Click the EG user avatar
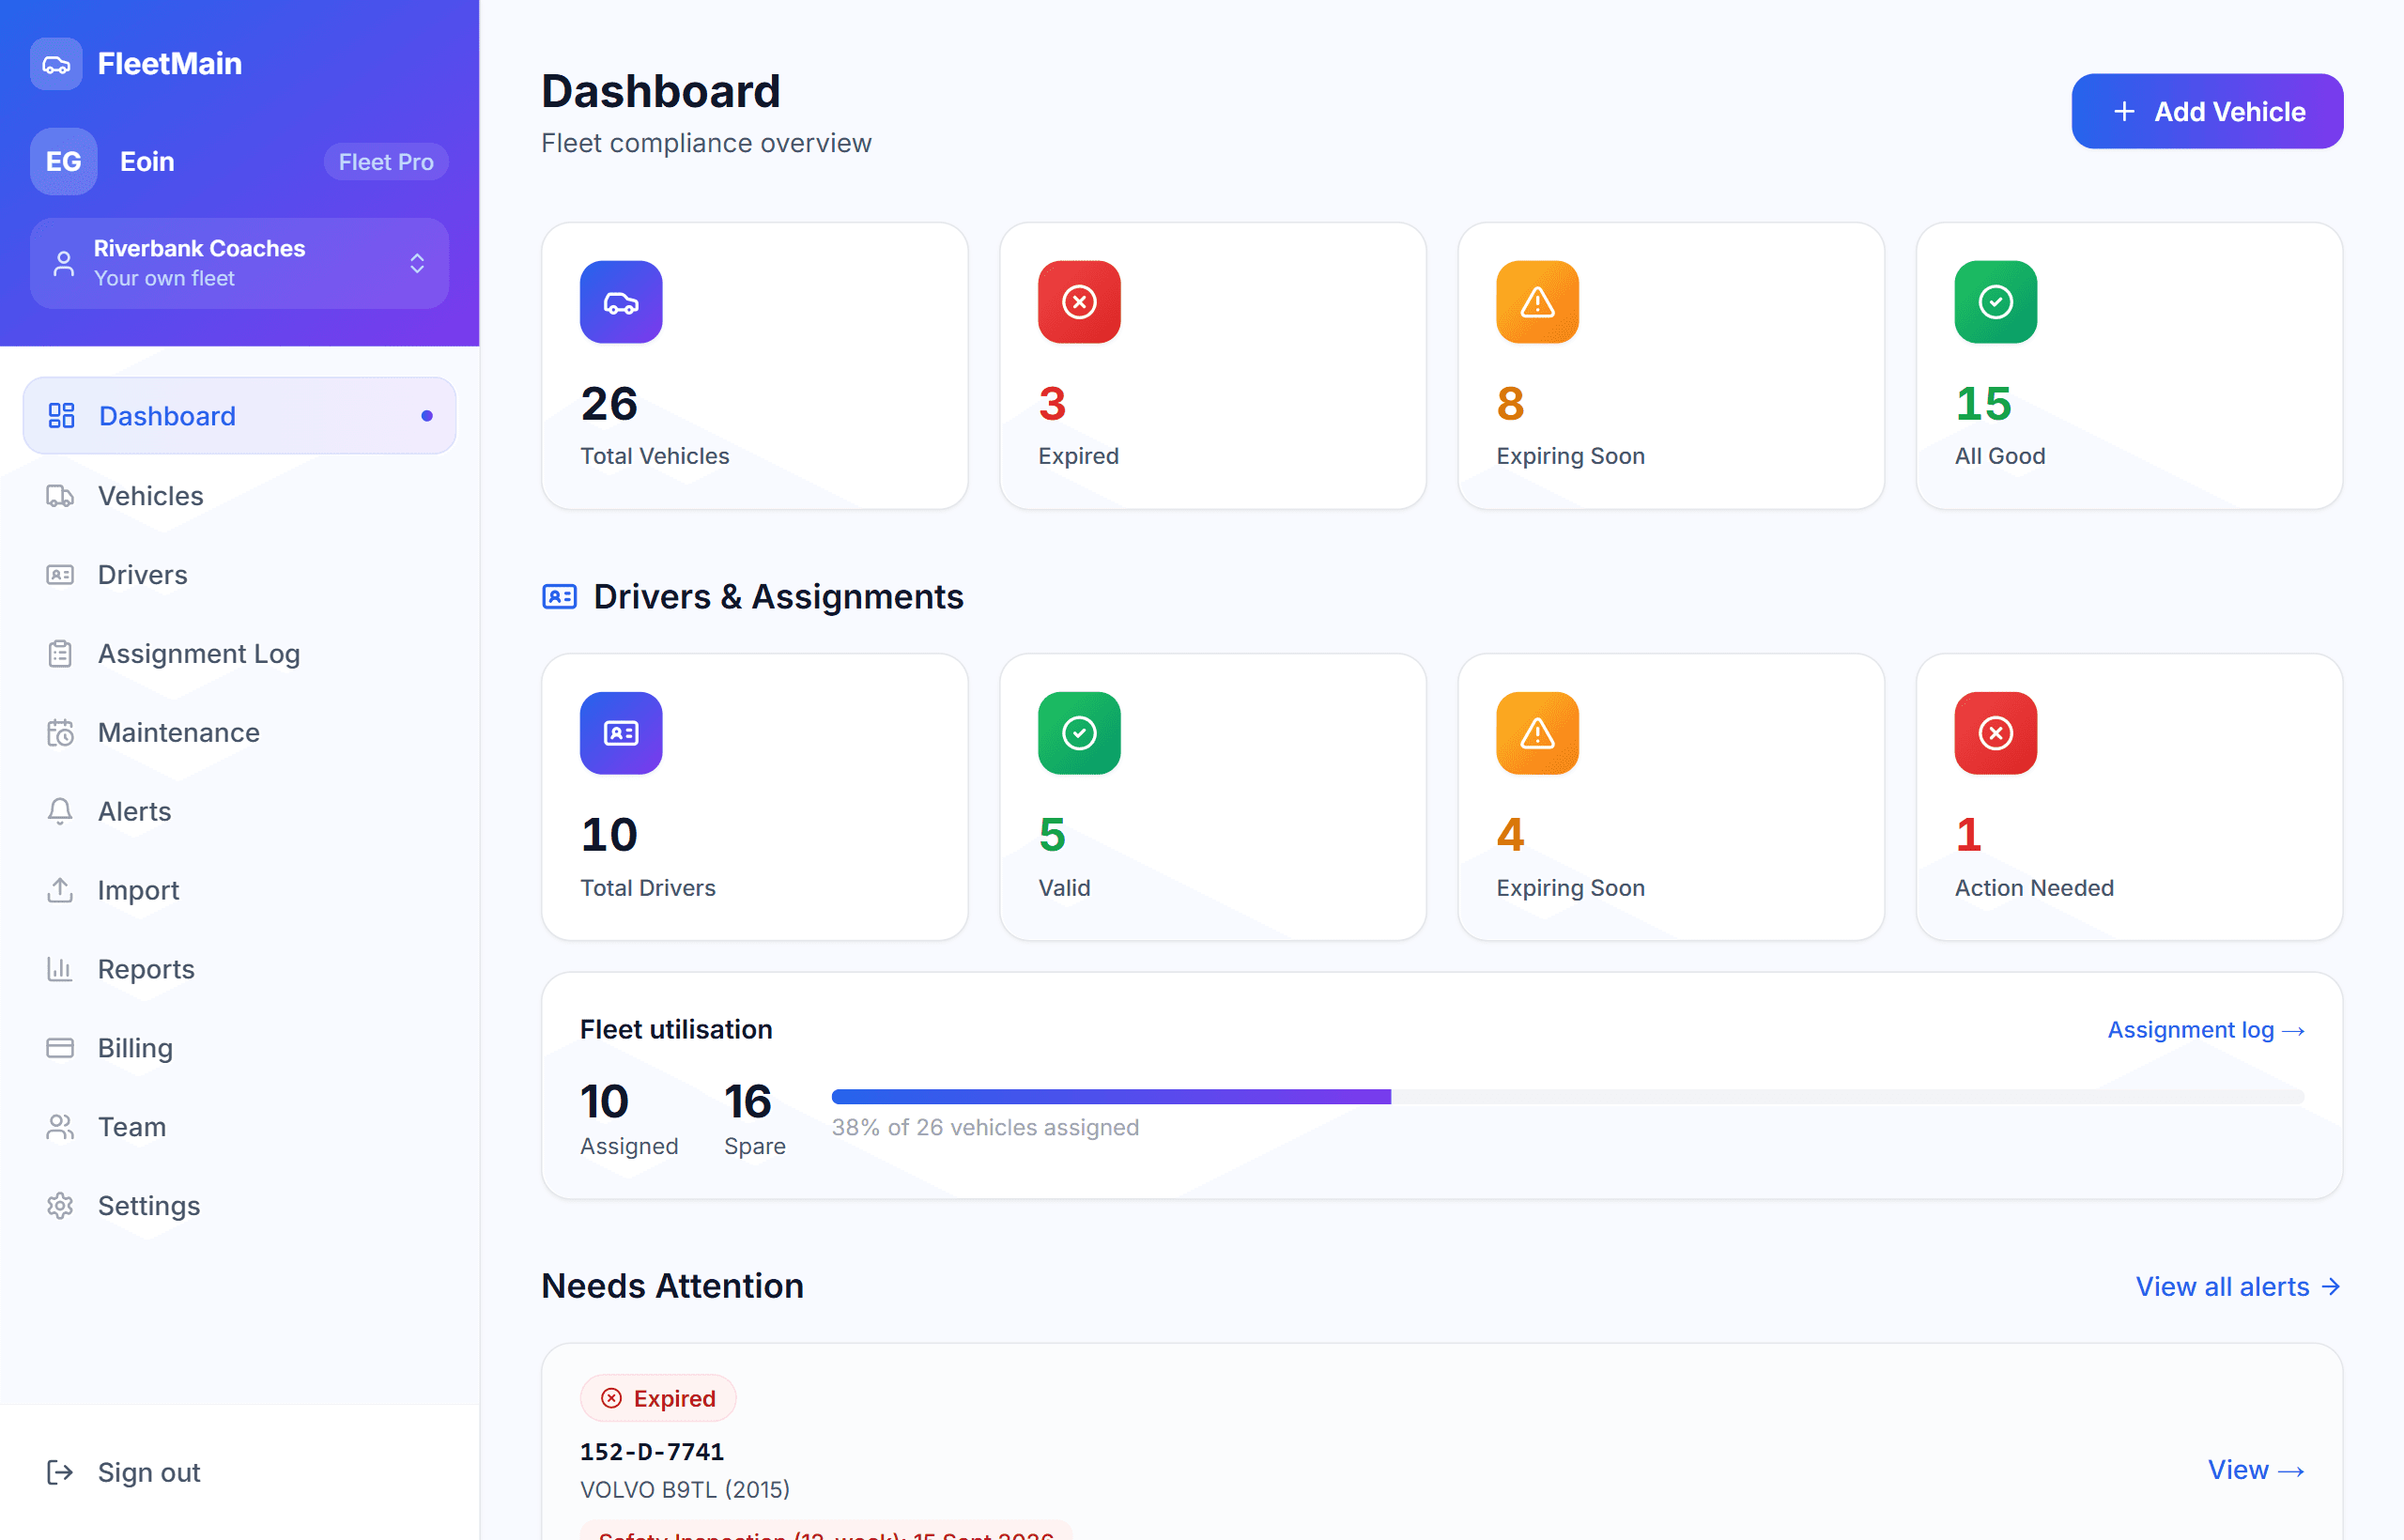Screen dimensions: 2404x1540 pyautogui.click(x=63, y=161)
